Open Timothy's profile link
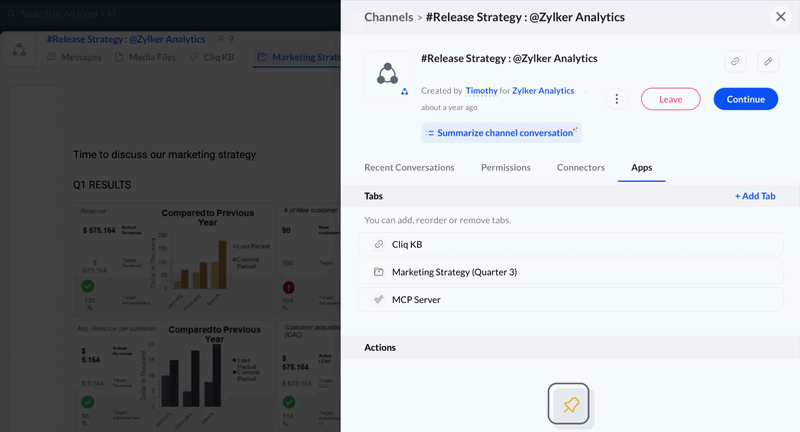This screenshot has height=432, width=800. 481,91
